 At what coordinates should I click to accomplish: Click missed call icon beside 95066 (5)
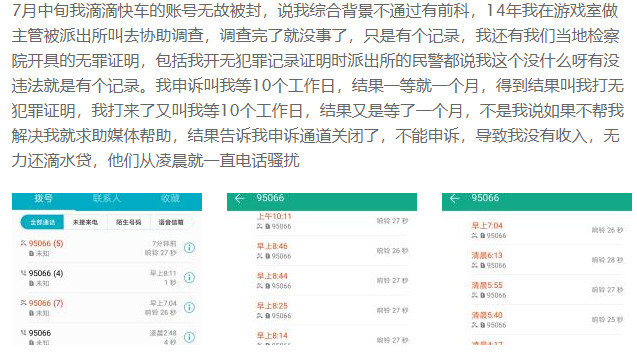24,243
